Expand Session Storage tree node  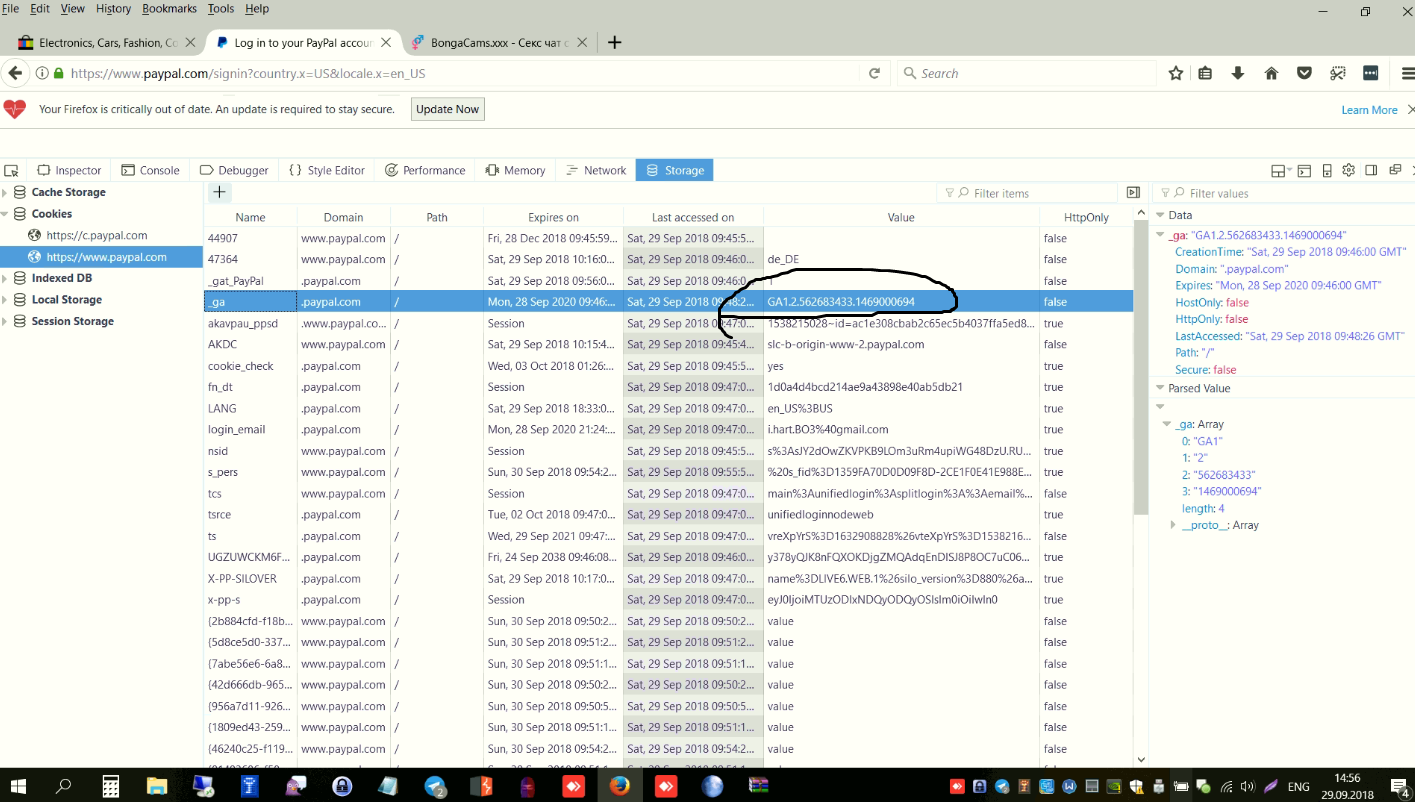[x=5, y=321]
